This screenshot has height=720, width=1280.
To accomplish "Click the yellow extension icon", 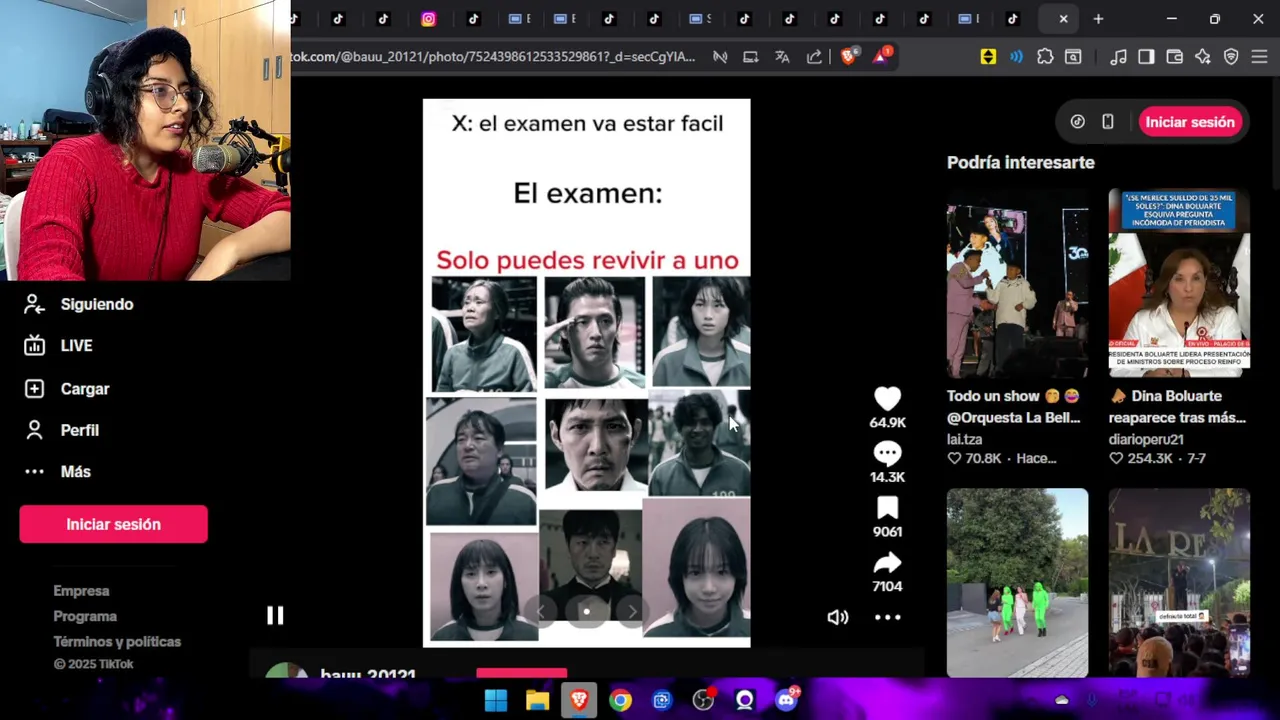I will 988,57.
